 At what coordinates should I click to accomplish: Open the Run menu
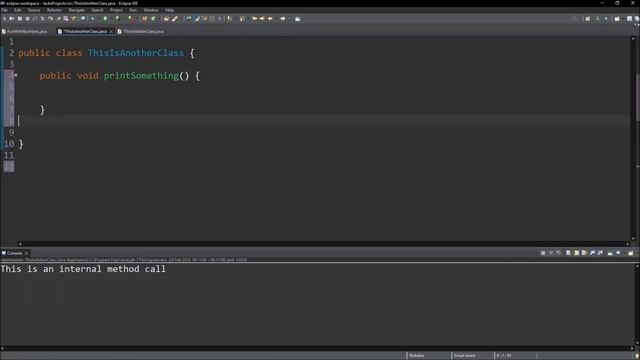[133, 10]
